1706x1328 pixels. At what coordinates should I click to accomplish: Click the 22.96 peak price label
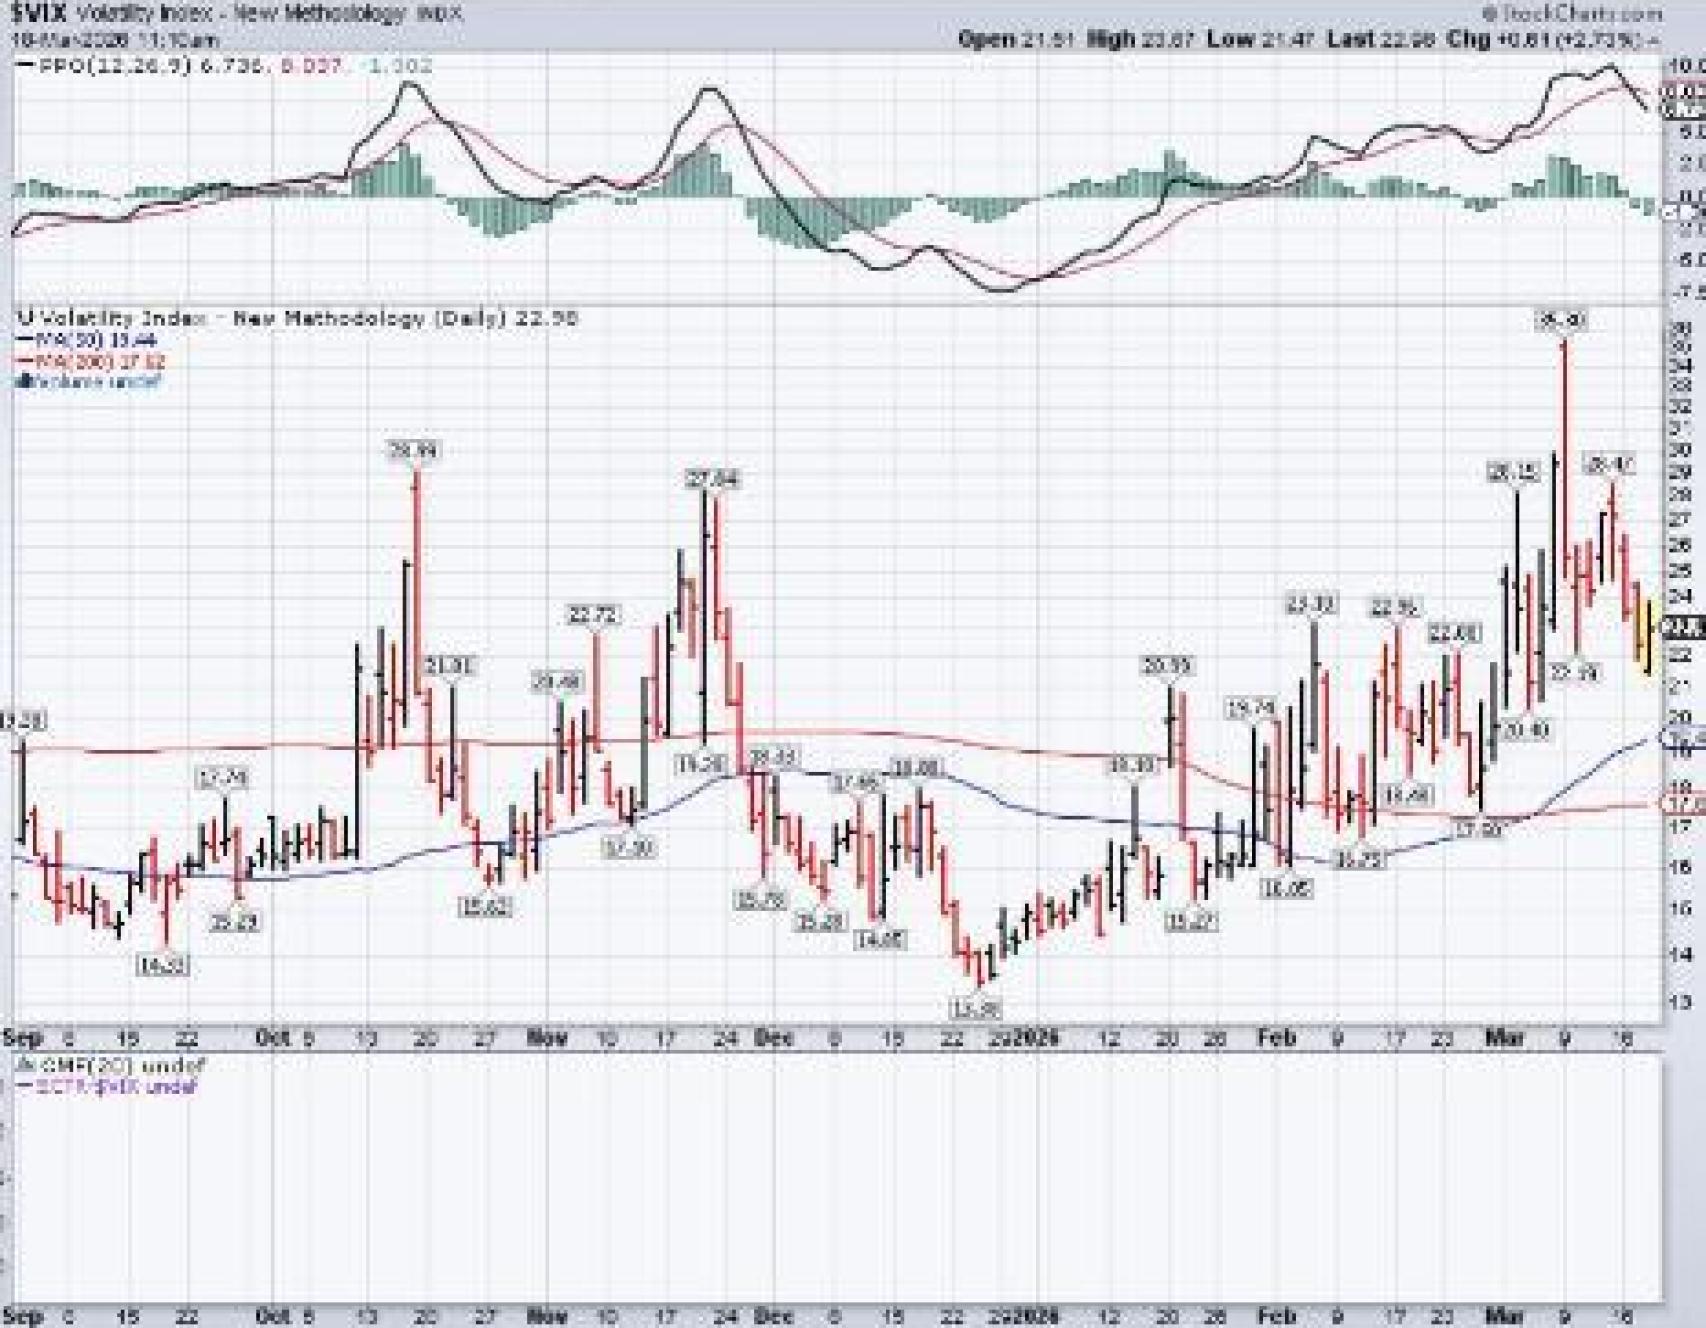[1394, 607]
